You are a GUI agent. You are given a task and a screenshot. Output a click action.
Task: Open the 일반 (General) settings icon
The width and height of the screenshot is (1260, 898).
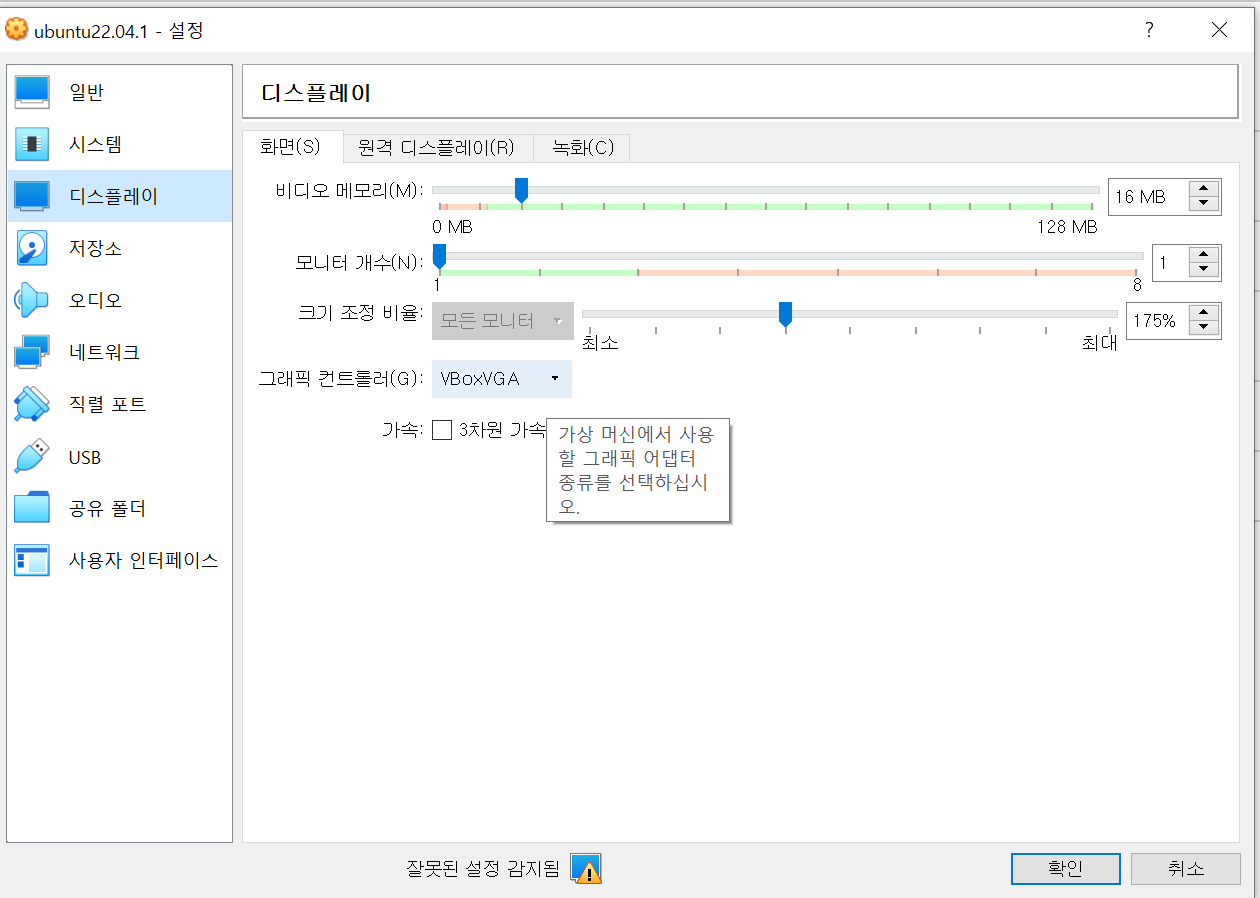(x=32, y=92)
